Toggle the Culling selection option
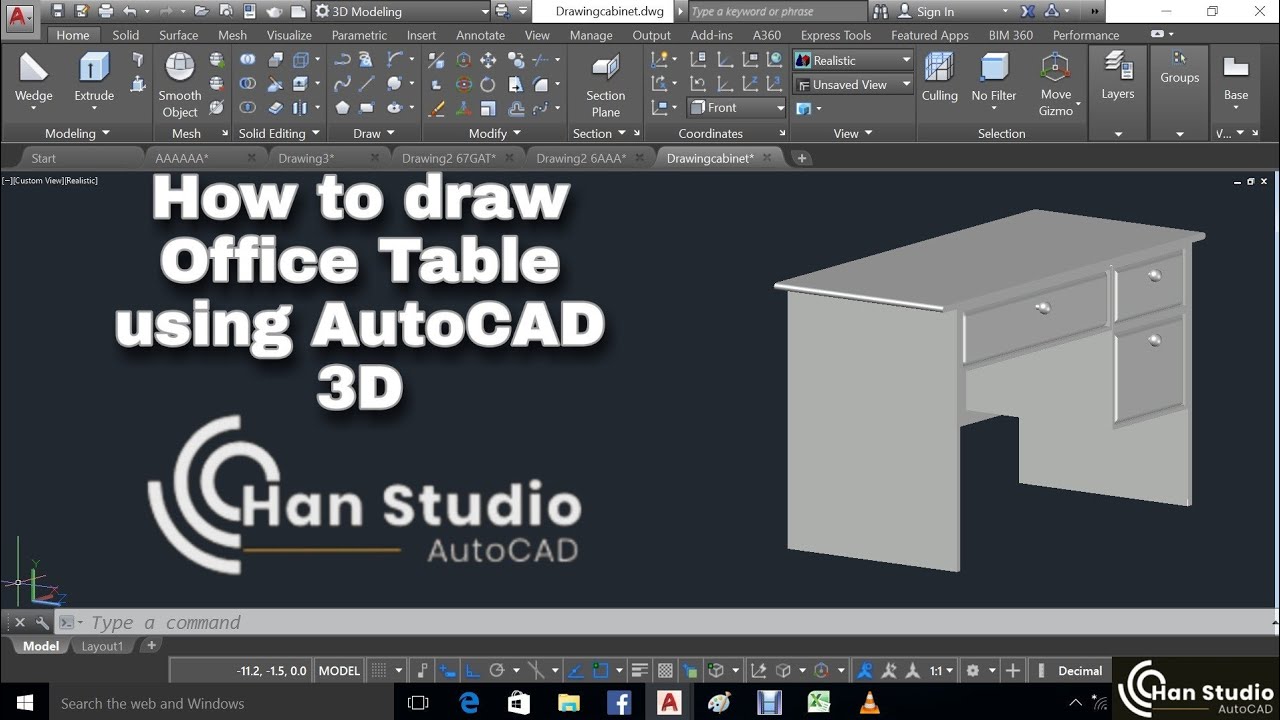Image resolution: width=1280 pixels, height=720 pixels. point(939,78)
